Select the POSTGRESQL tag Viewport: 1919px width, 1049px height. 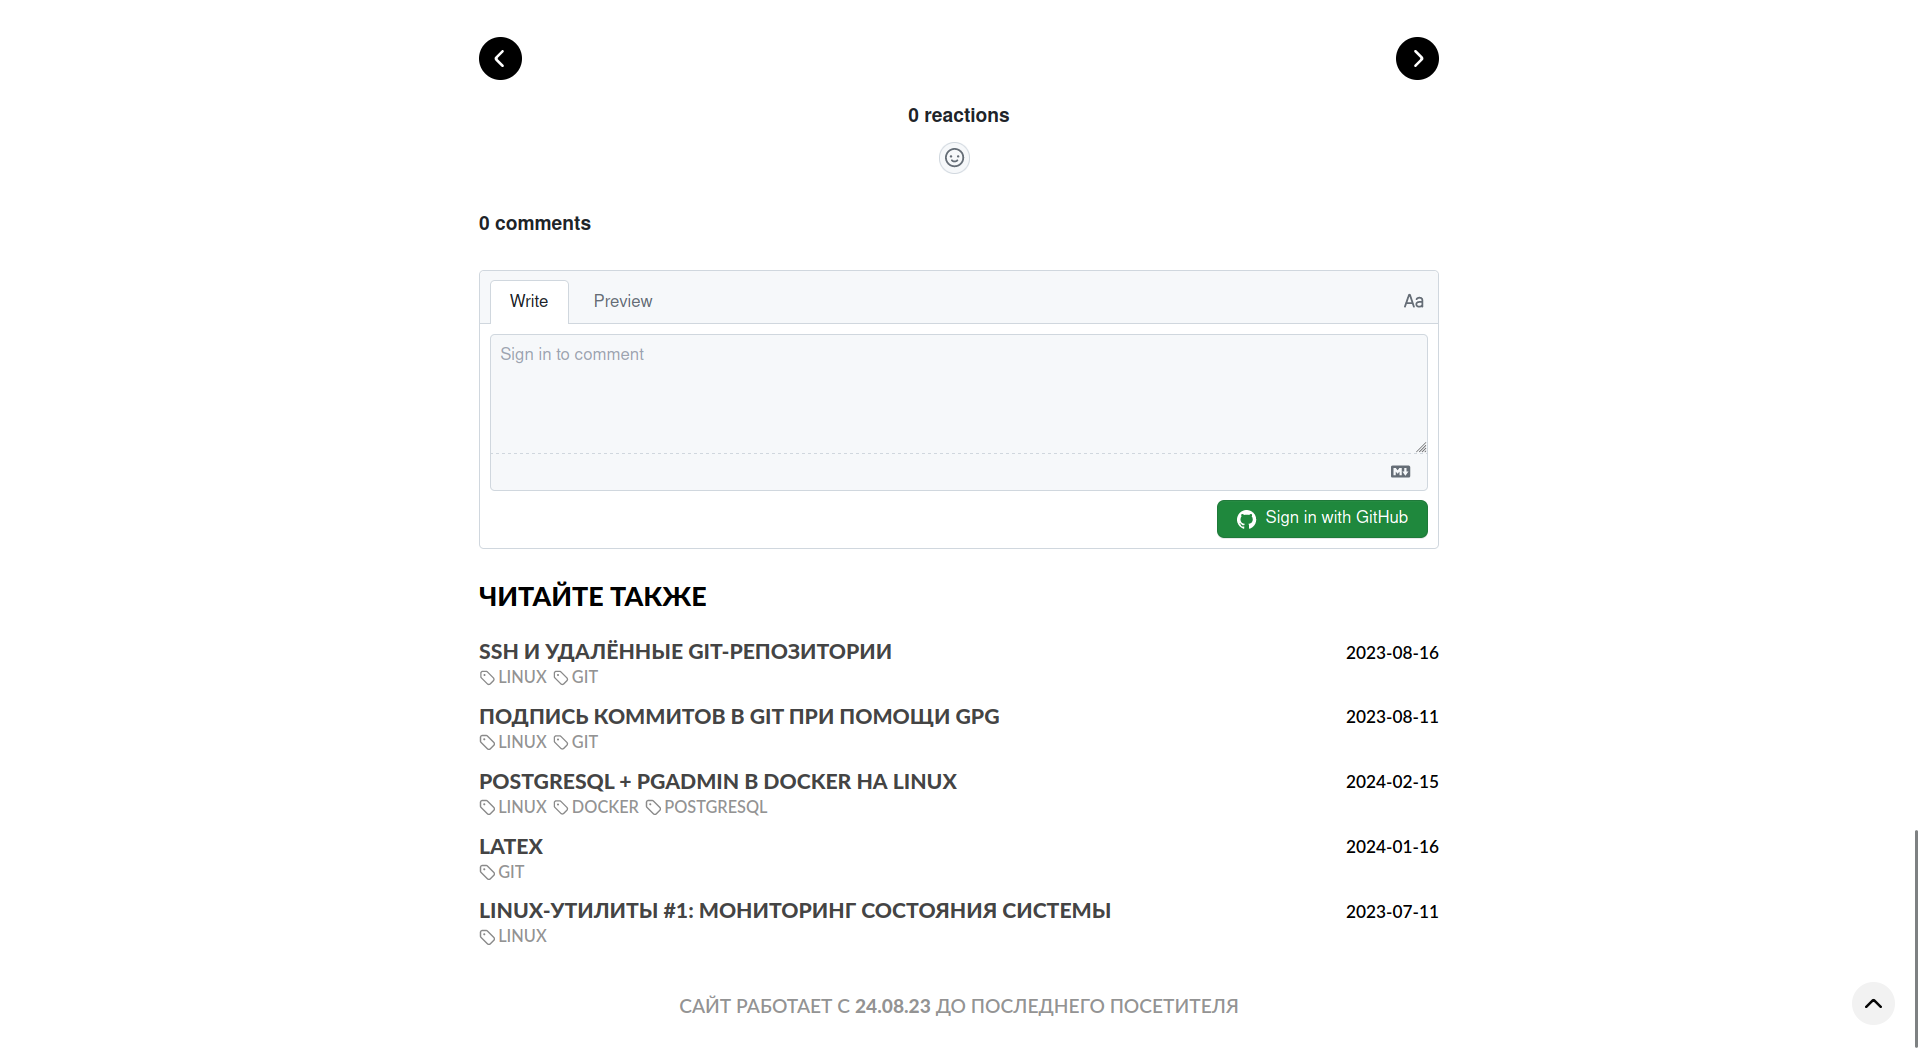(707, 807)
